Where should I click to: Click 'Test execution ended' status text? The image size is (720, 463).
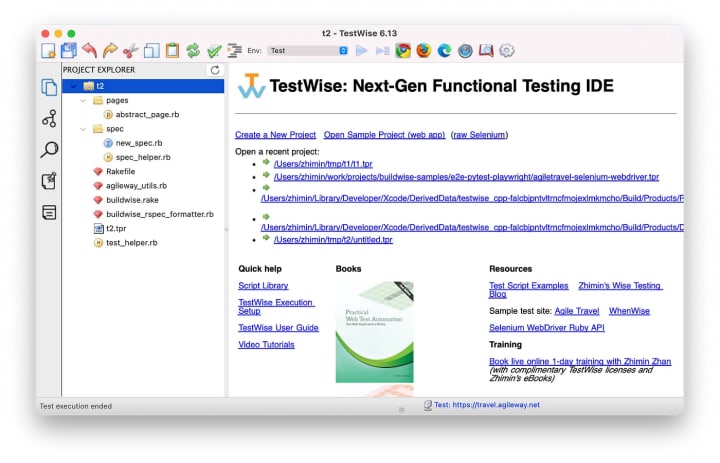pyautogui.click(x=76, y=407)
